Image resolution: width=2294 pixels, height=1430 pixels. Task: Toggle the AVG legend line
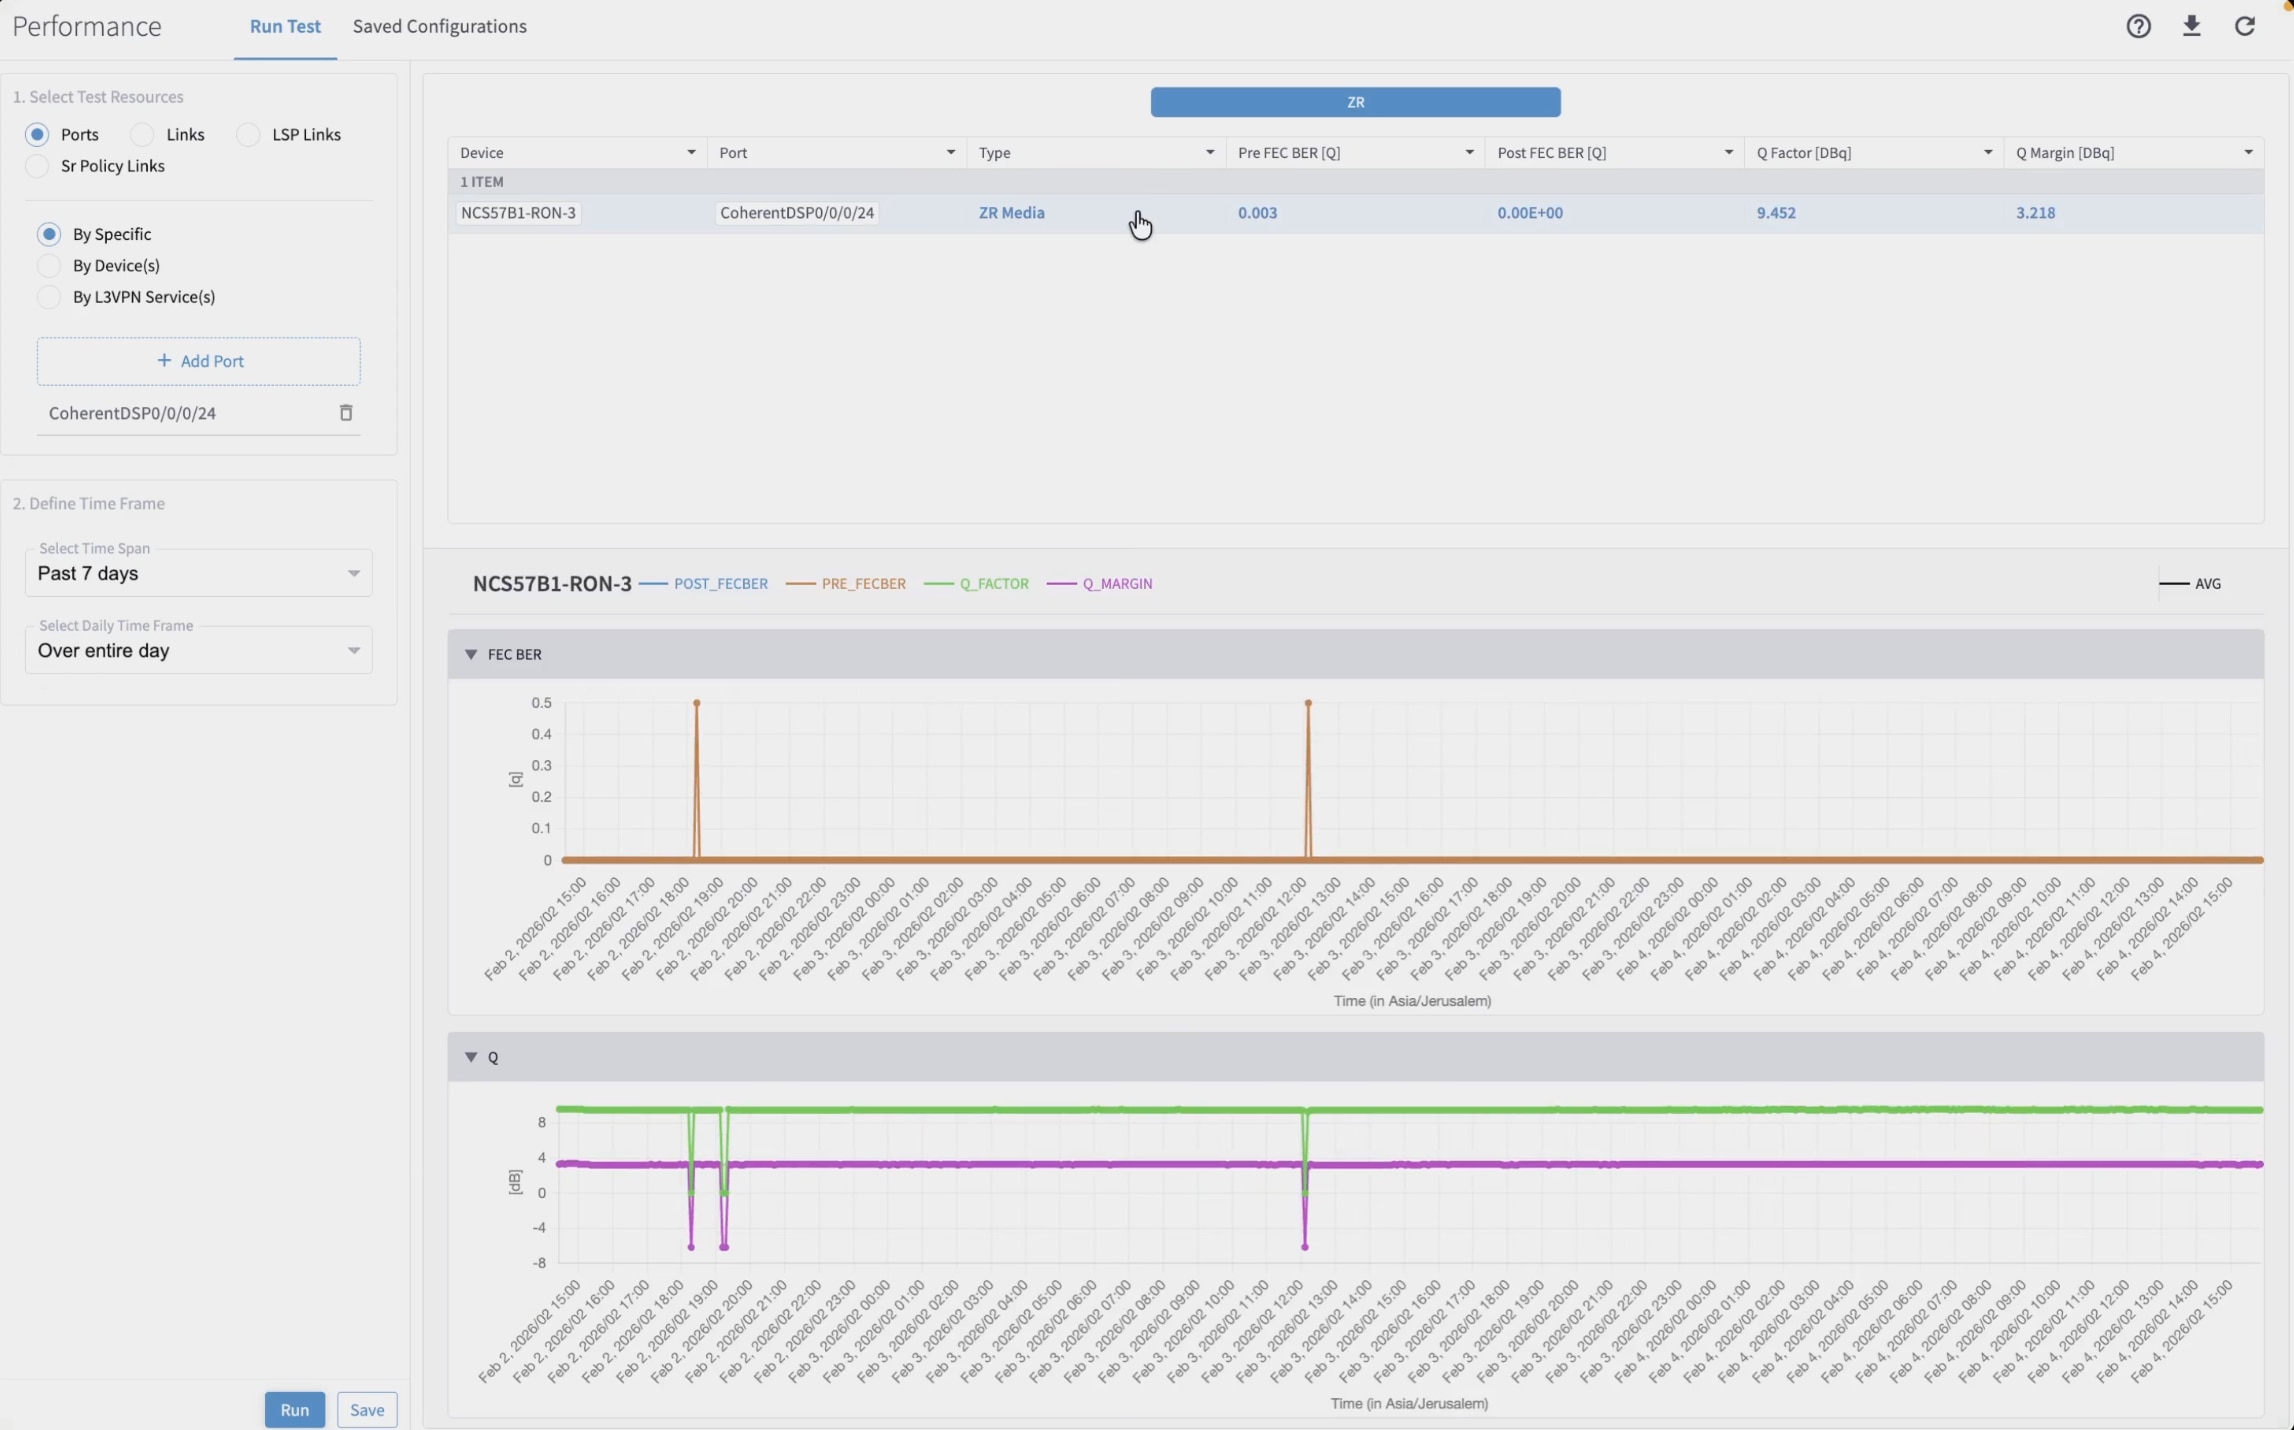2191,584
